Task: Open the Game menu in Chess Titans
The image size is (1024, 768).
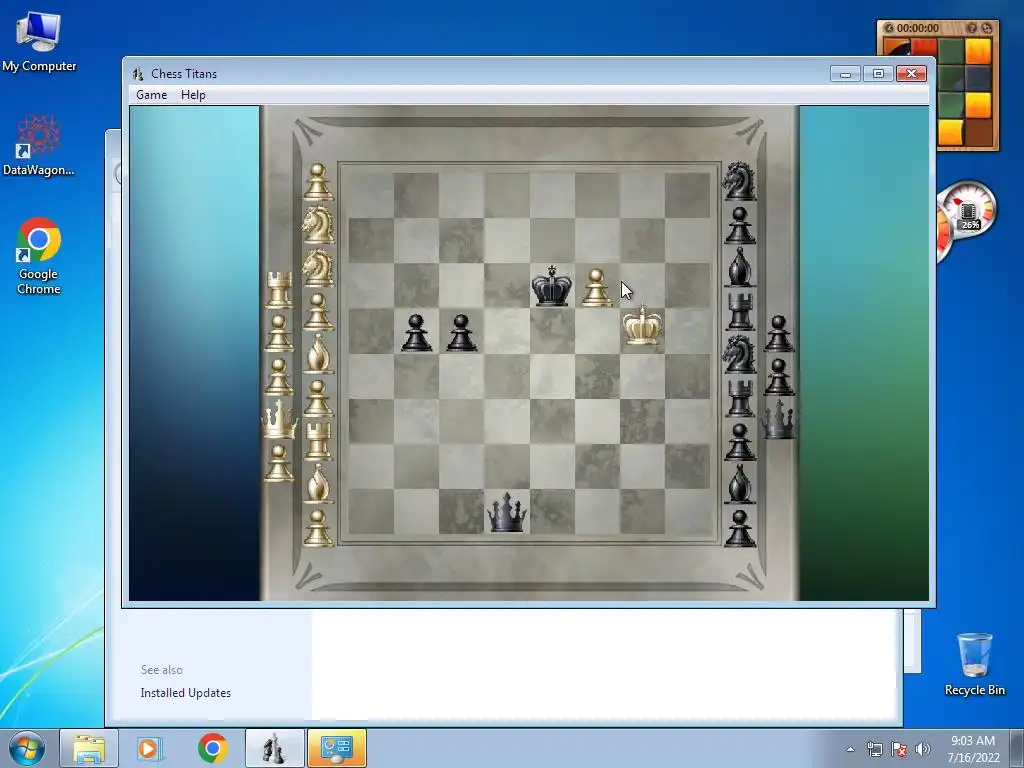Action: 152,95
